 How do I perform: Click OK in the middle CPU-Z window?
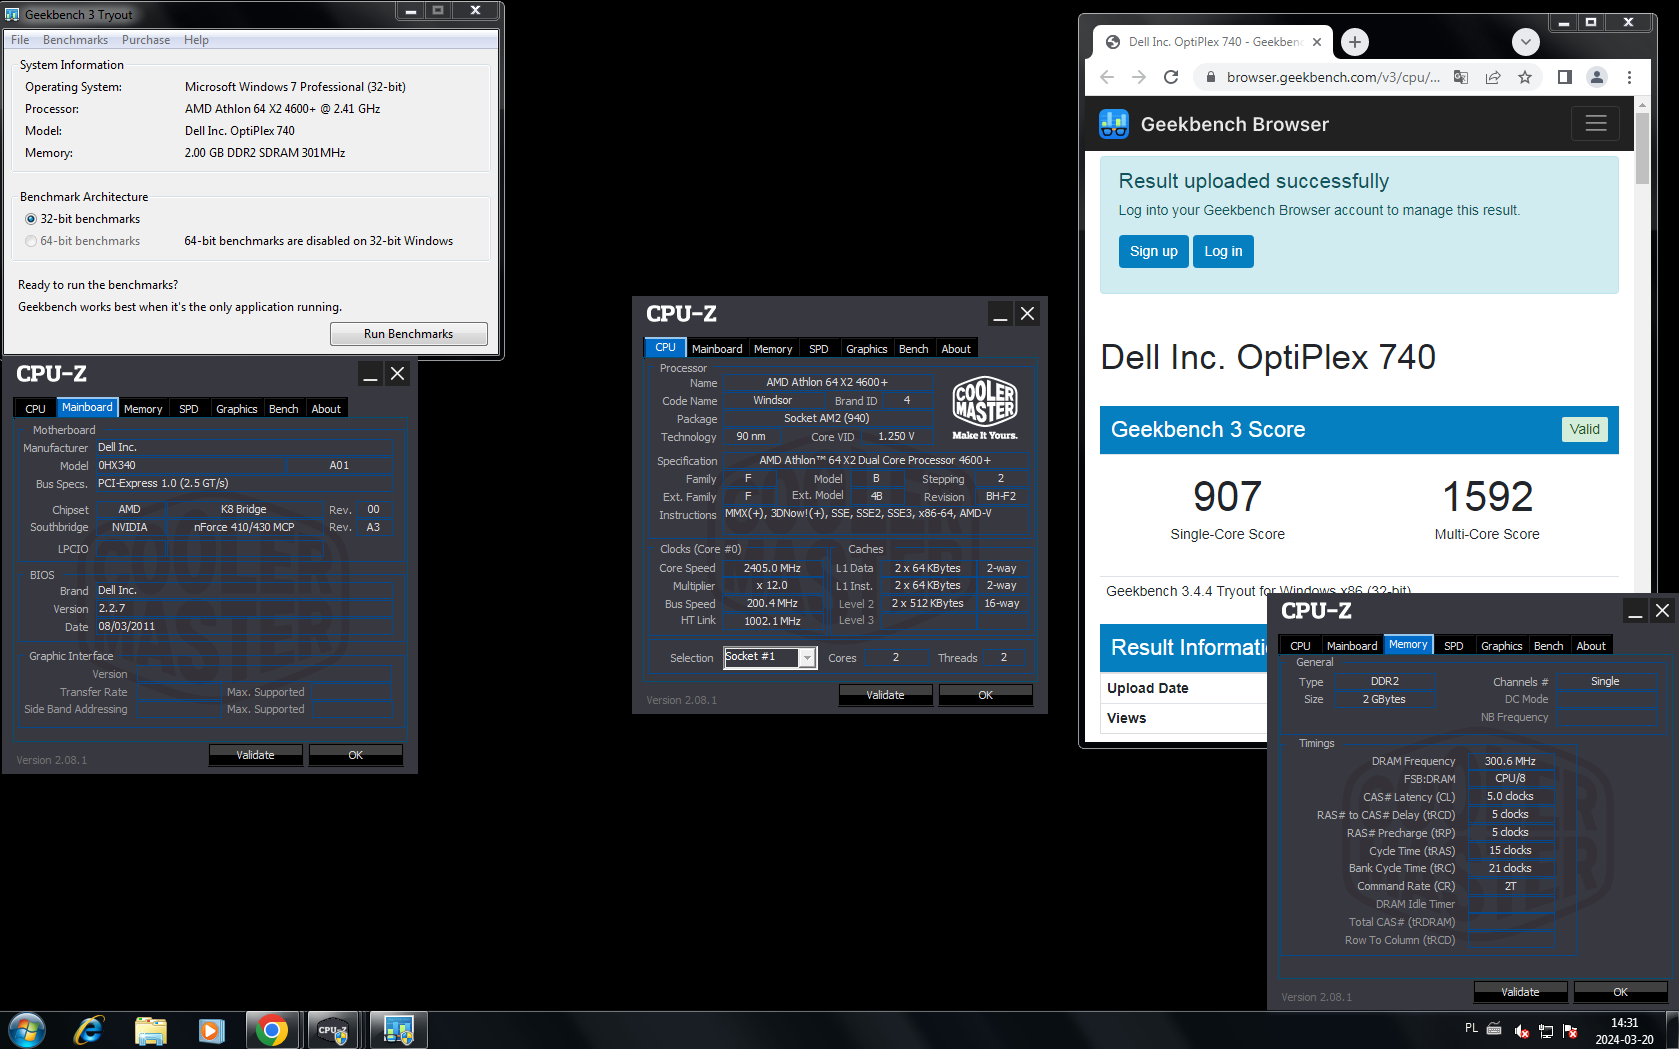985,695
